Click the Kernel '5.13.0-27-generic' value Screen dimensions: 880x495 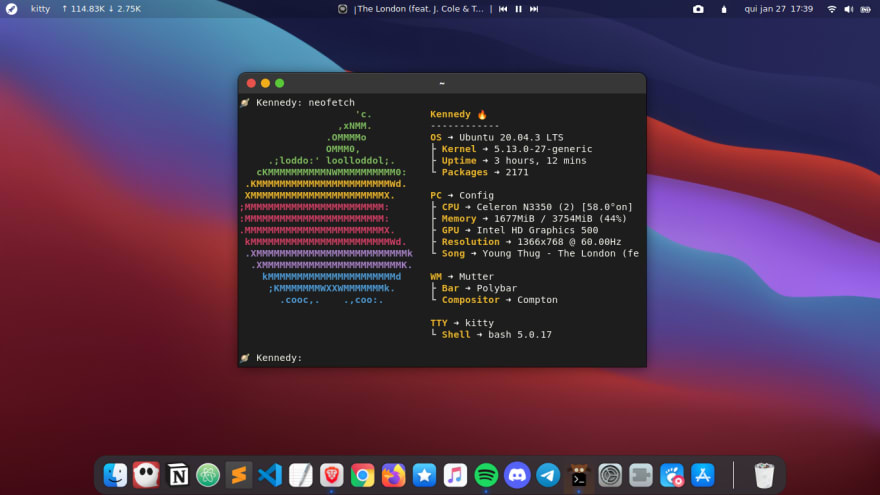click(x=543, y=149)
